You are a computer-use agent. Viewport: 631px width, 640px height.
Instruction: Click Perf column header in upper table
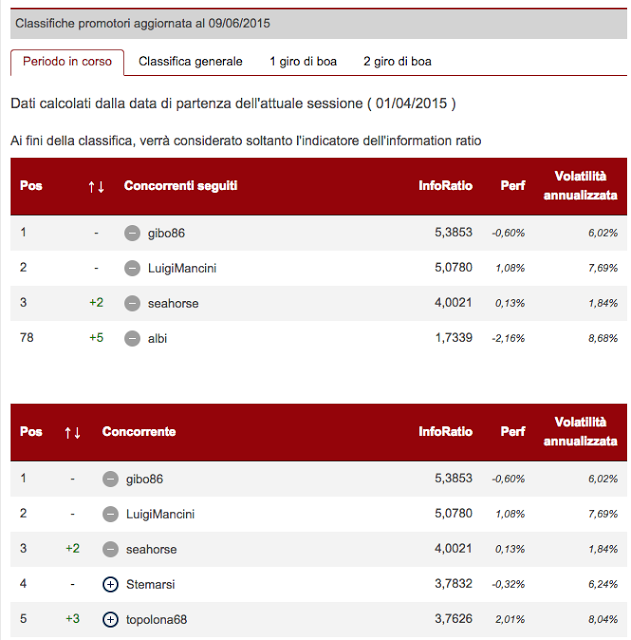click(x=512, y=186)
